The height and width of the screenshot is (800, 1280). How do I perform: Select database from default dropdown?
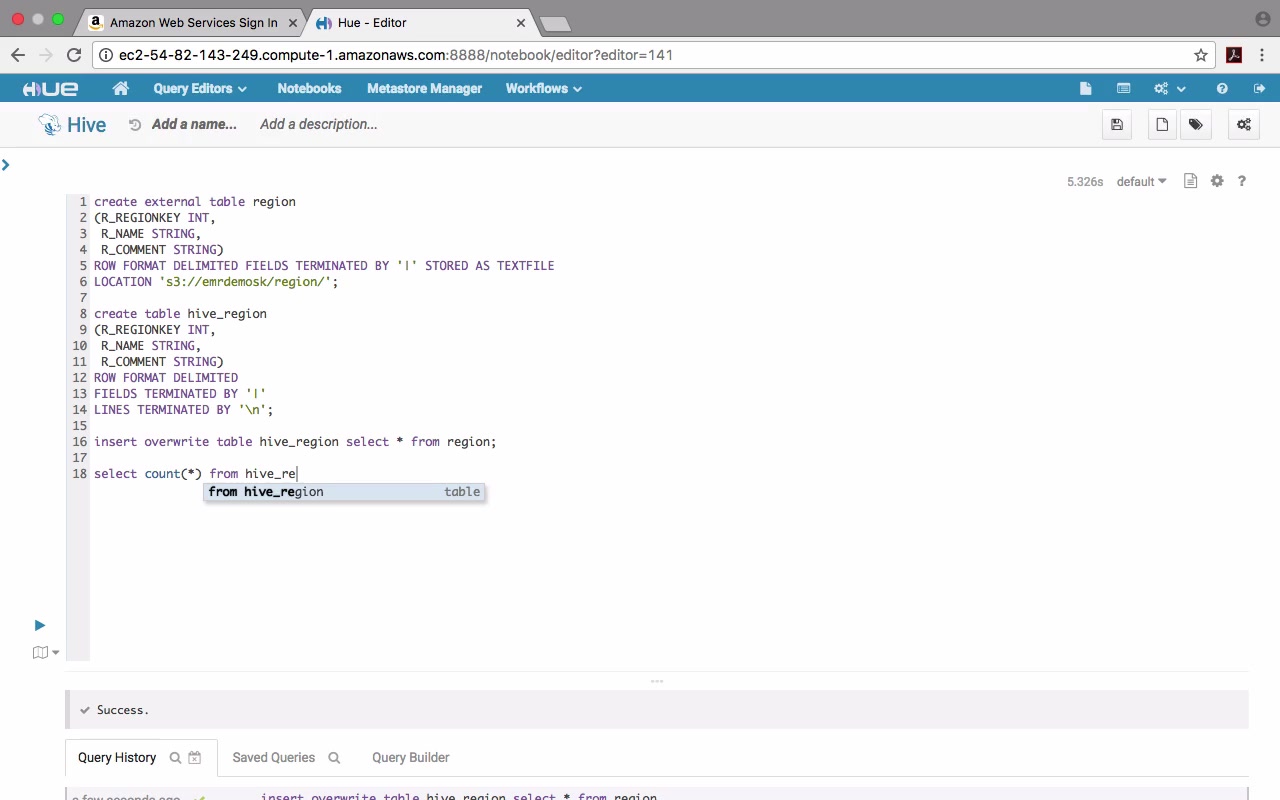tap(1141, 182)
